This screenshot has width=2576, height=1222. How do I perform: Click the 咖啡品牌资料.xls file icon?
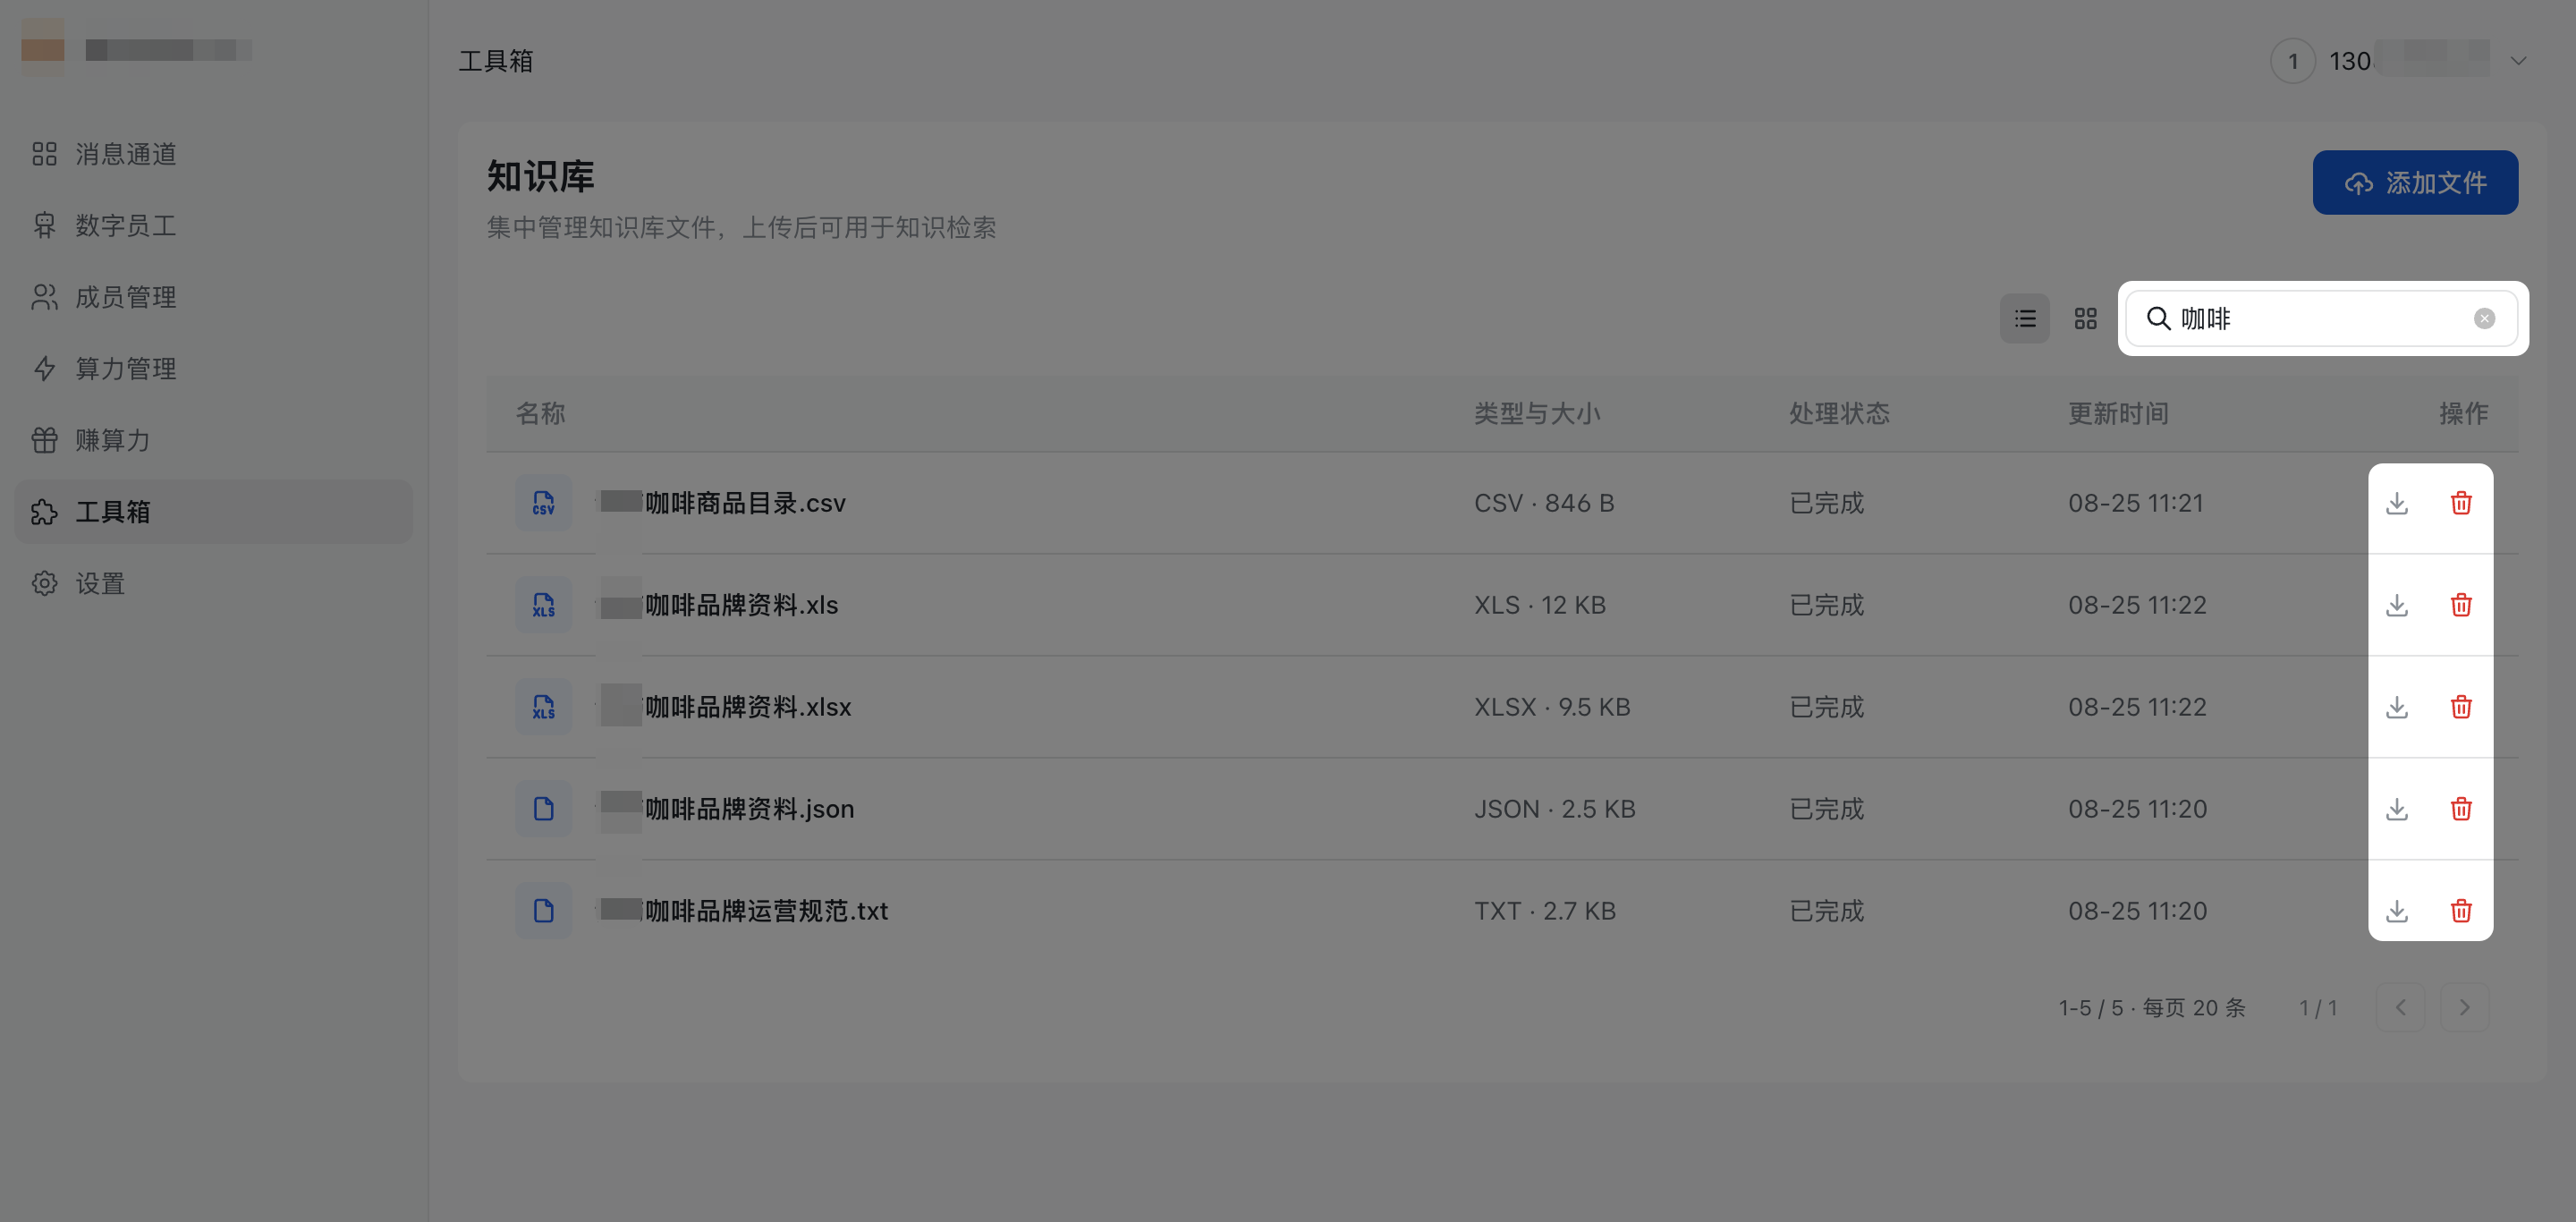pos(544,605)
